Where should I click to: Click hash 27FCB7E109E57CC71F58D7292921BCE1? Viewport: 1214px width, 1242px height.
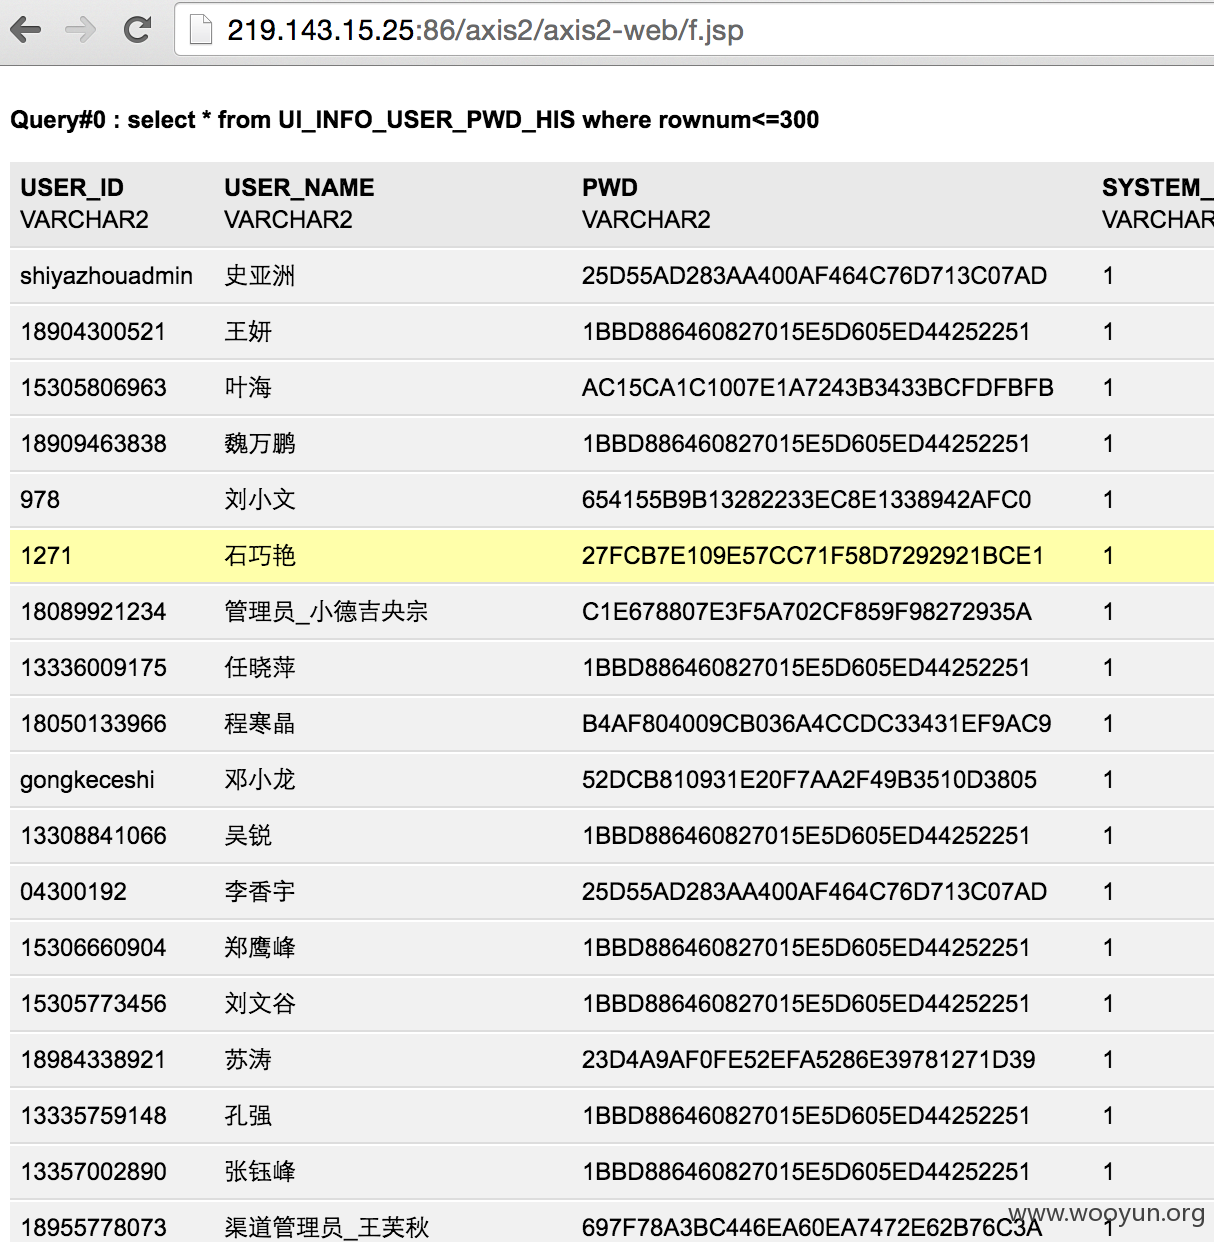[813, 556]
